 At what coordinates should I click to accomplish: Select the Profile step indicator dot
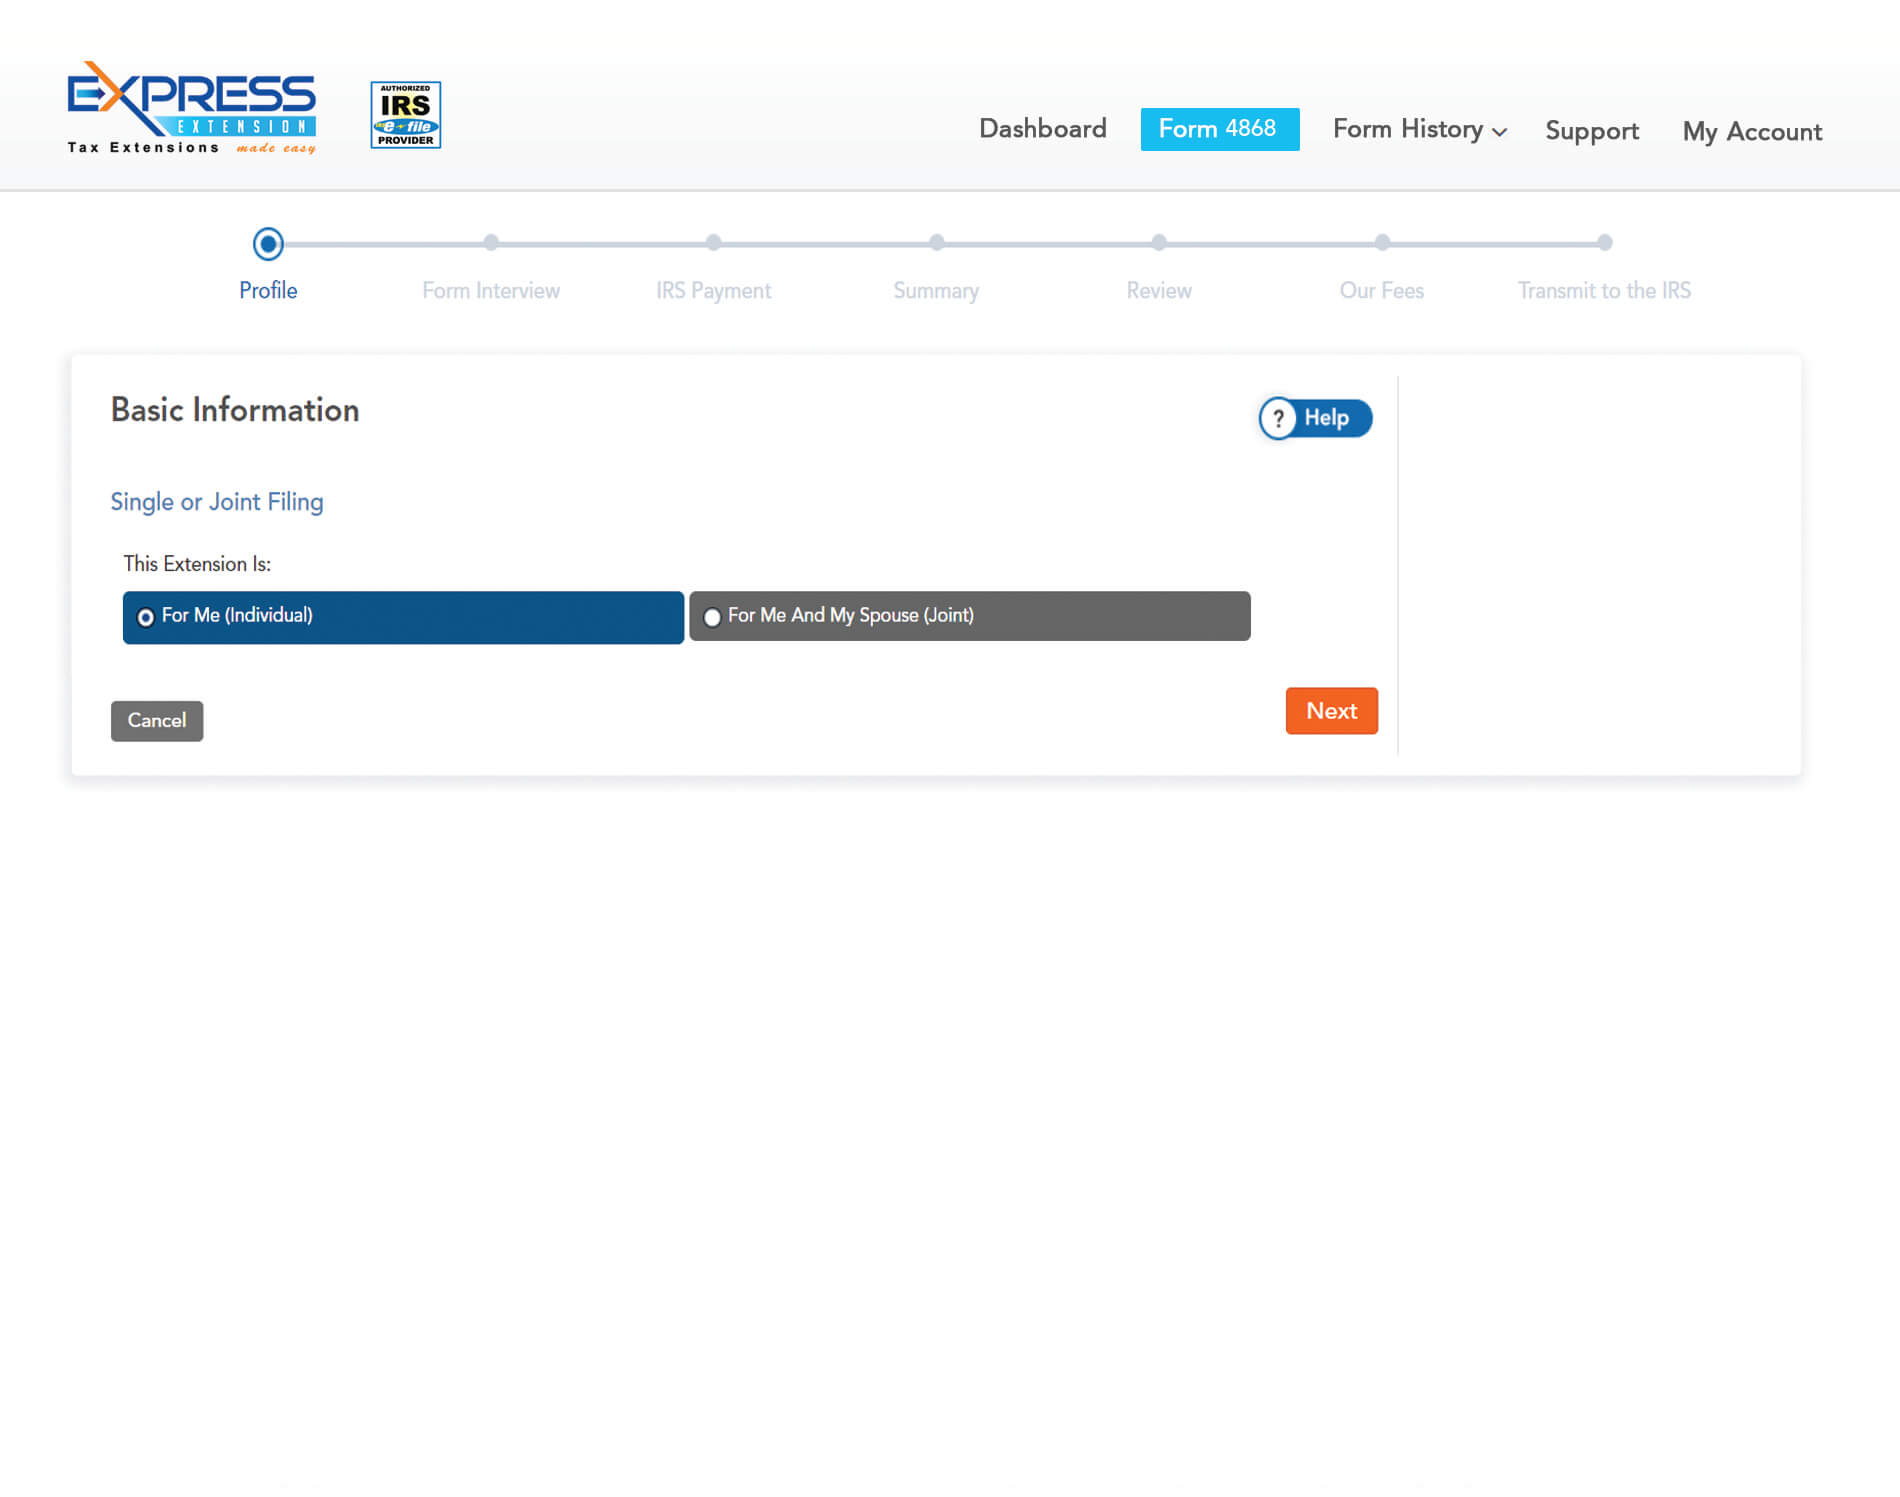268,243
